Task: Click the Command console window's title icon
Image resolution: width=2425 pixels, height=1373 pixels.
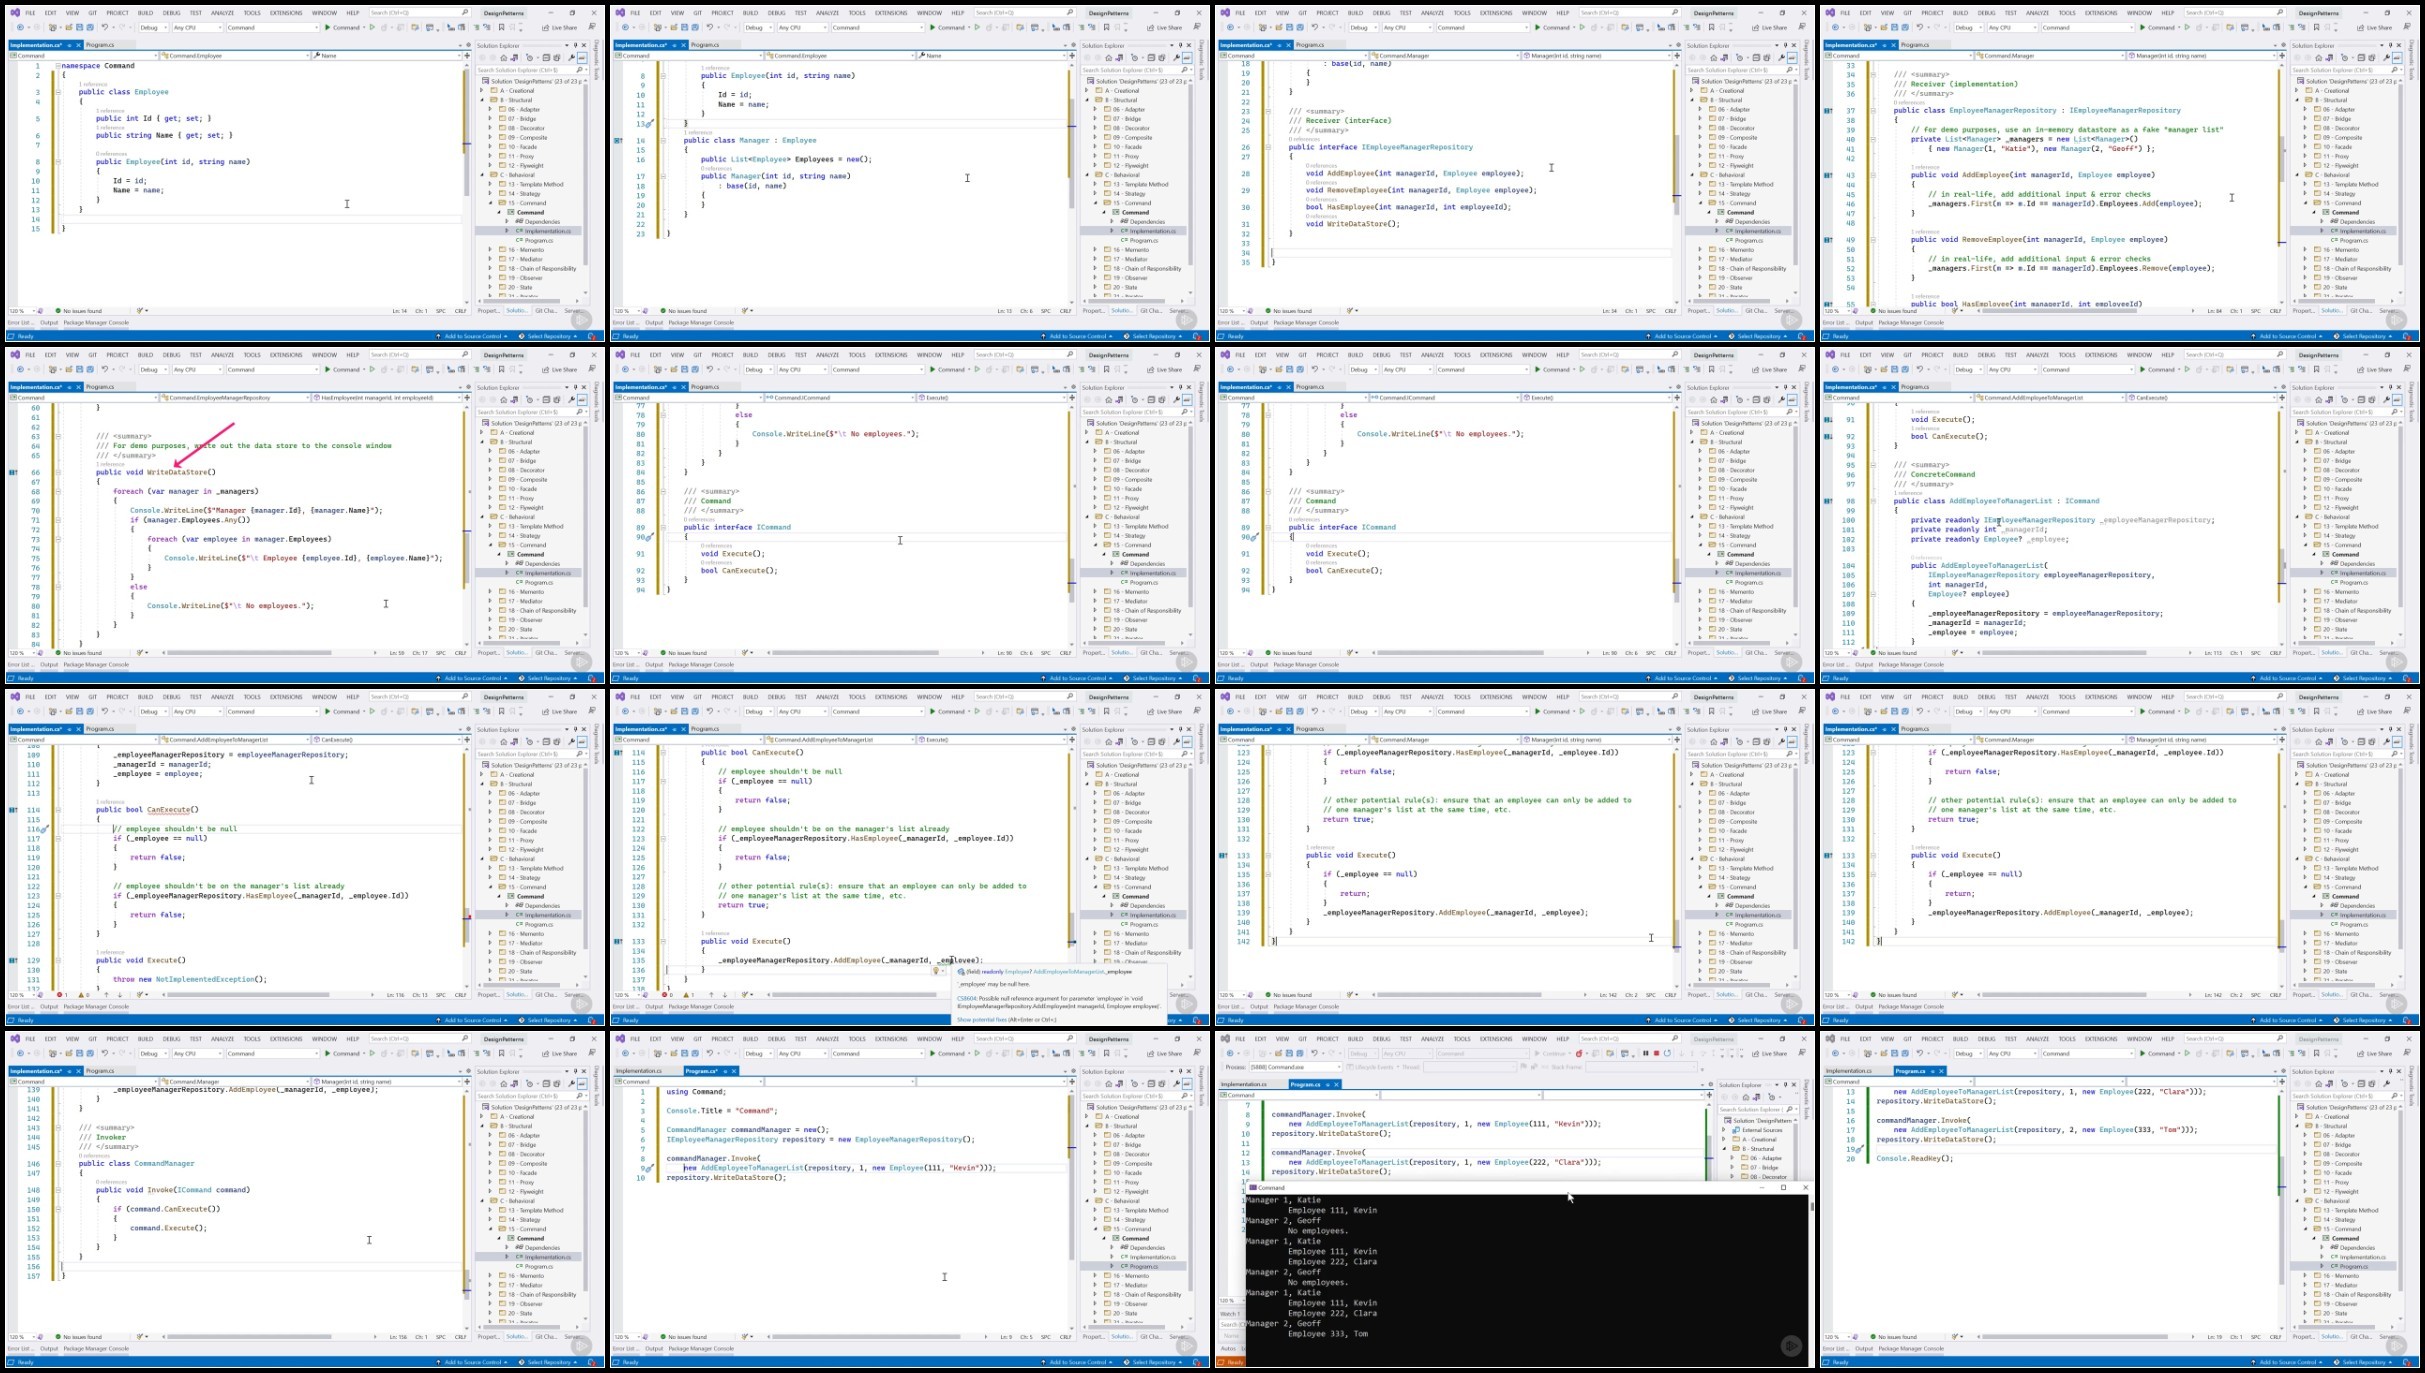Action: (1253, 1188)
